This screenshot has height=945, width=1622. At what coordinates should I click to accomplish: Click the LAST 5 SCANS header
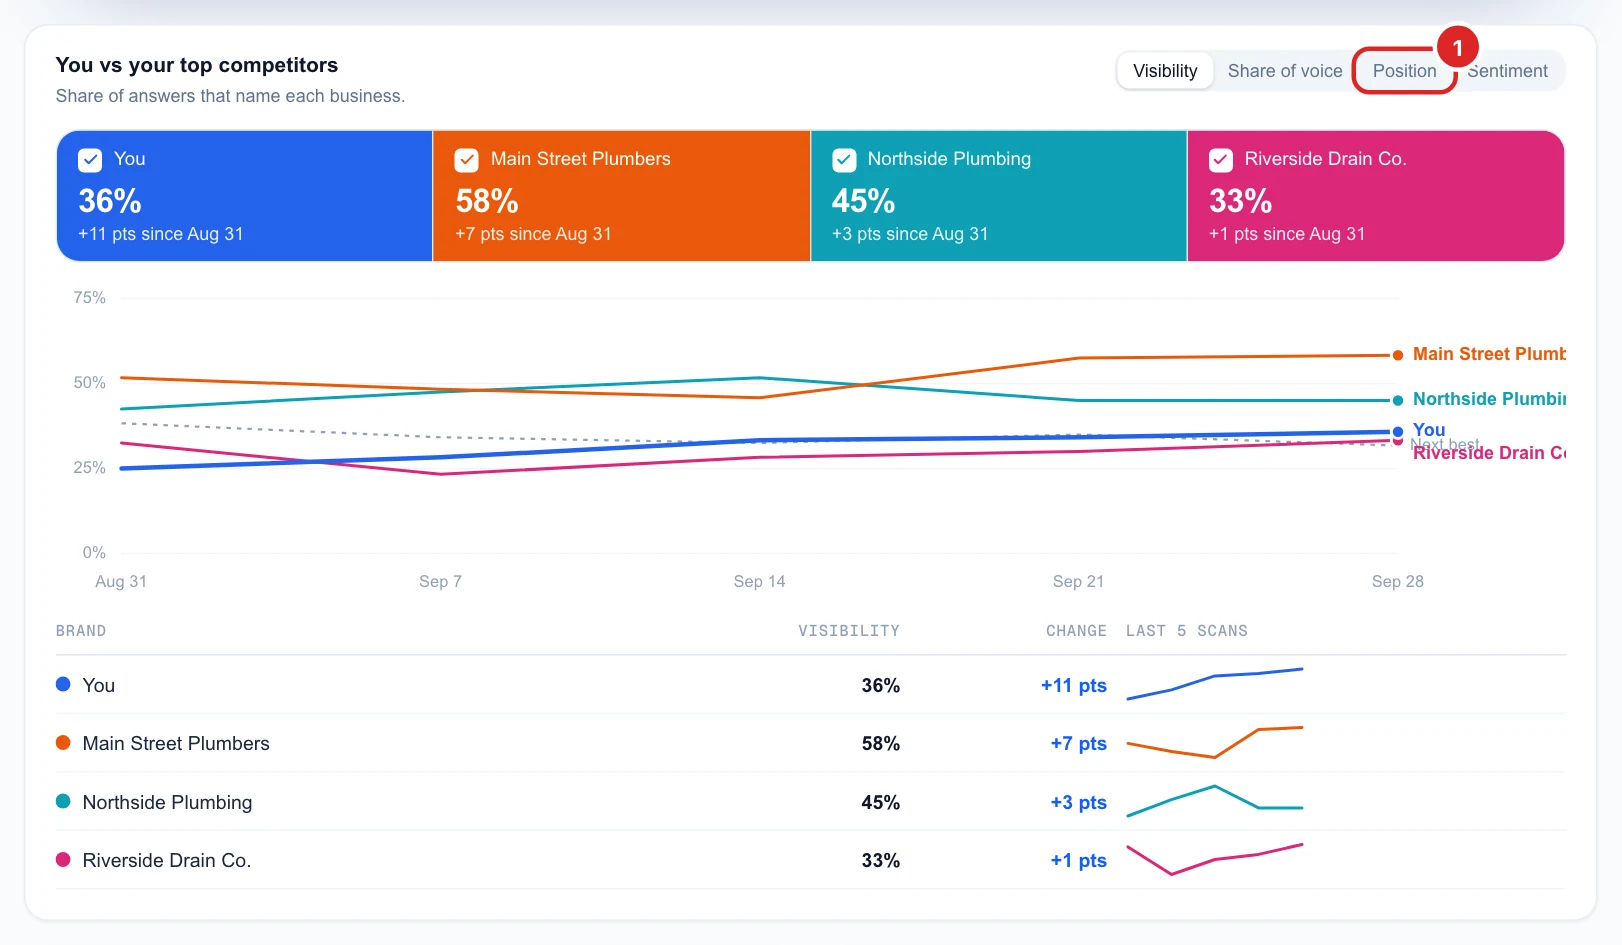tap(1187, 631)
